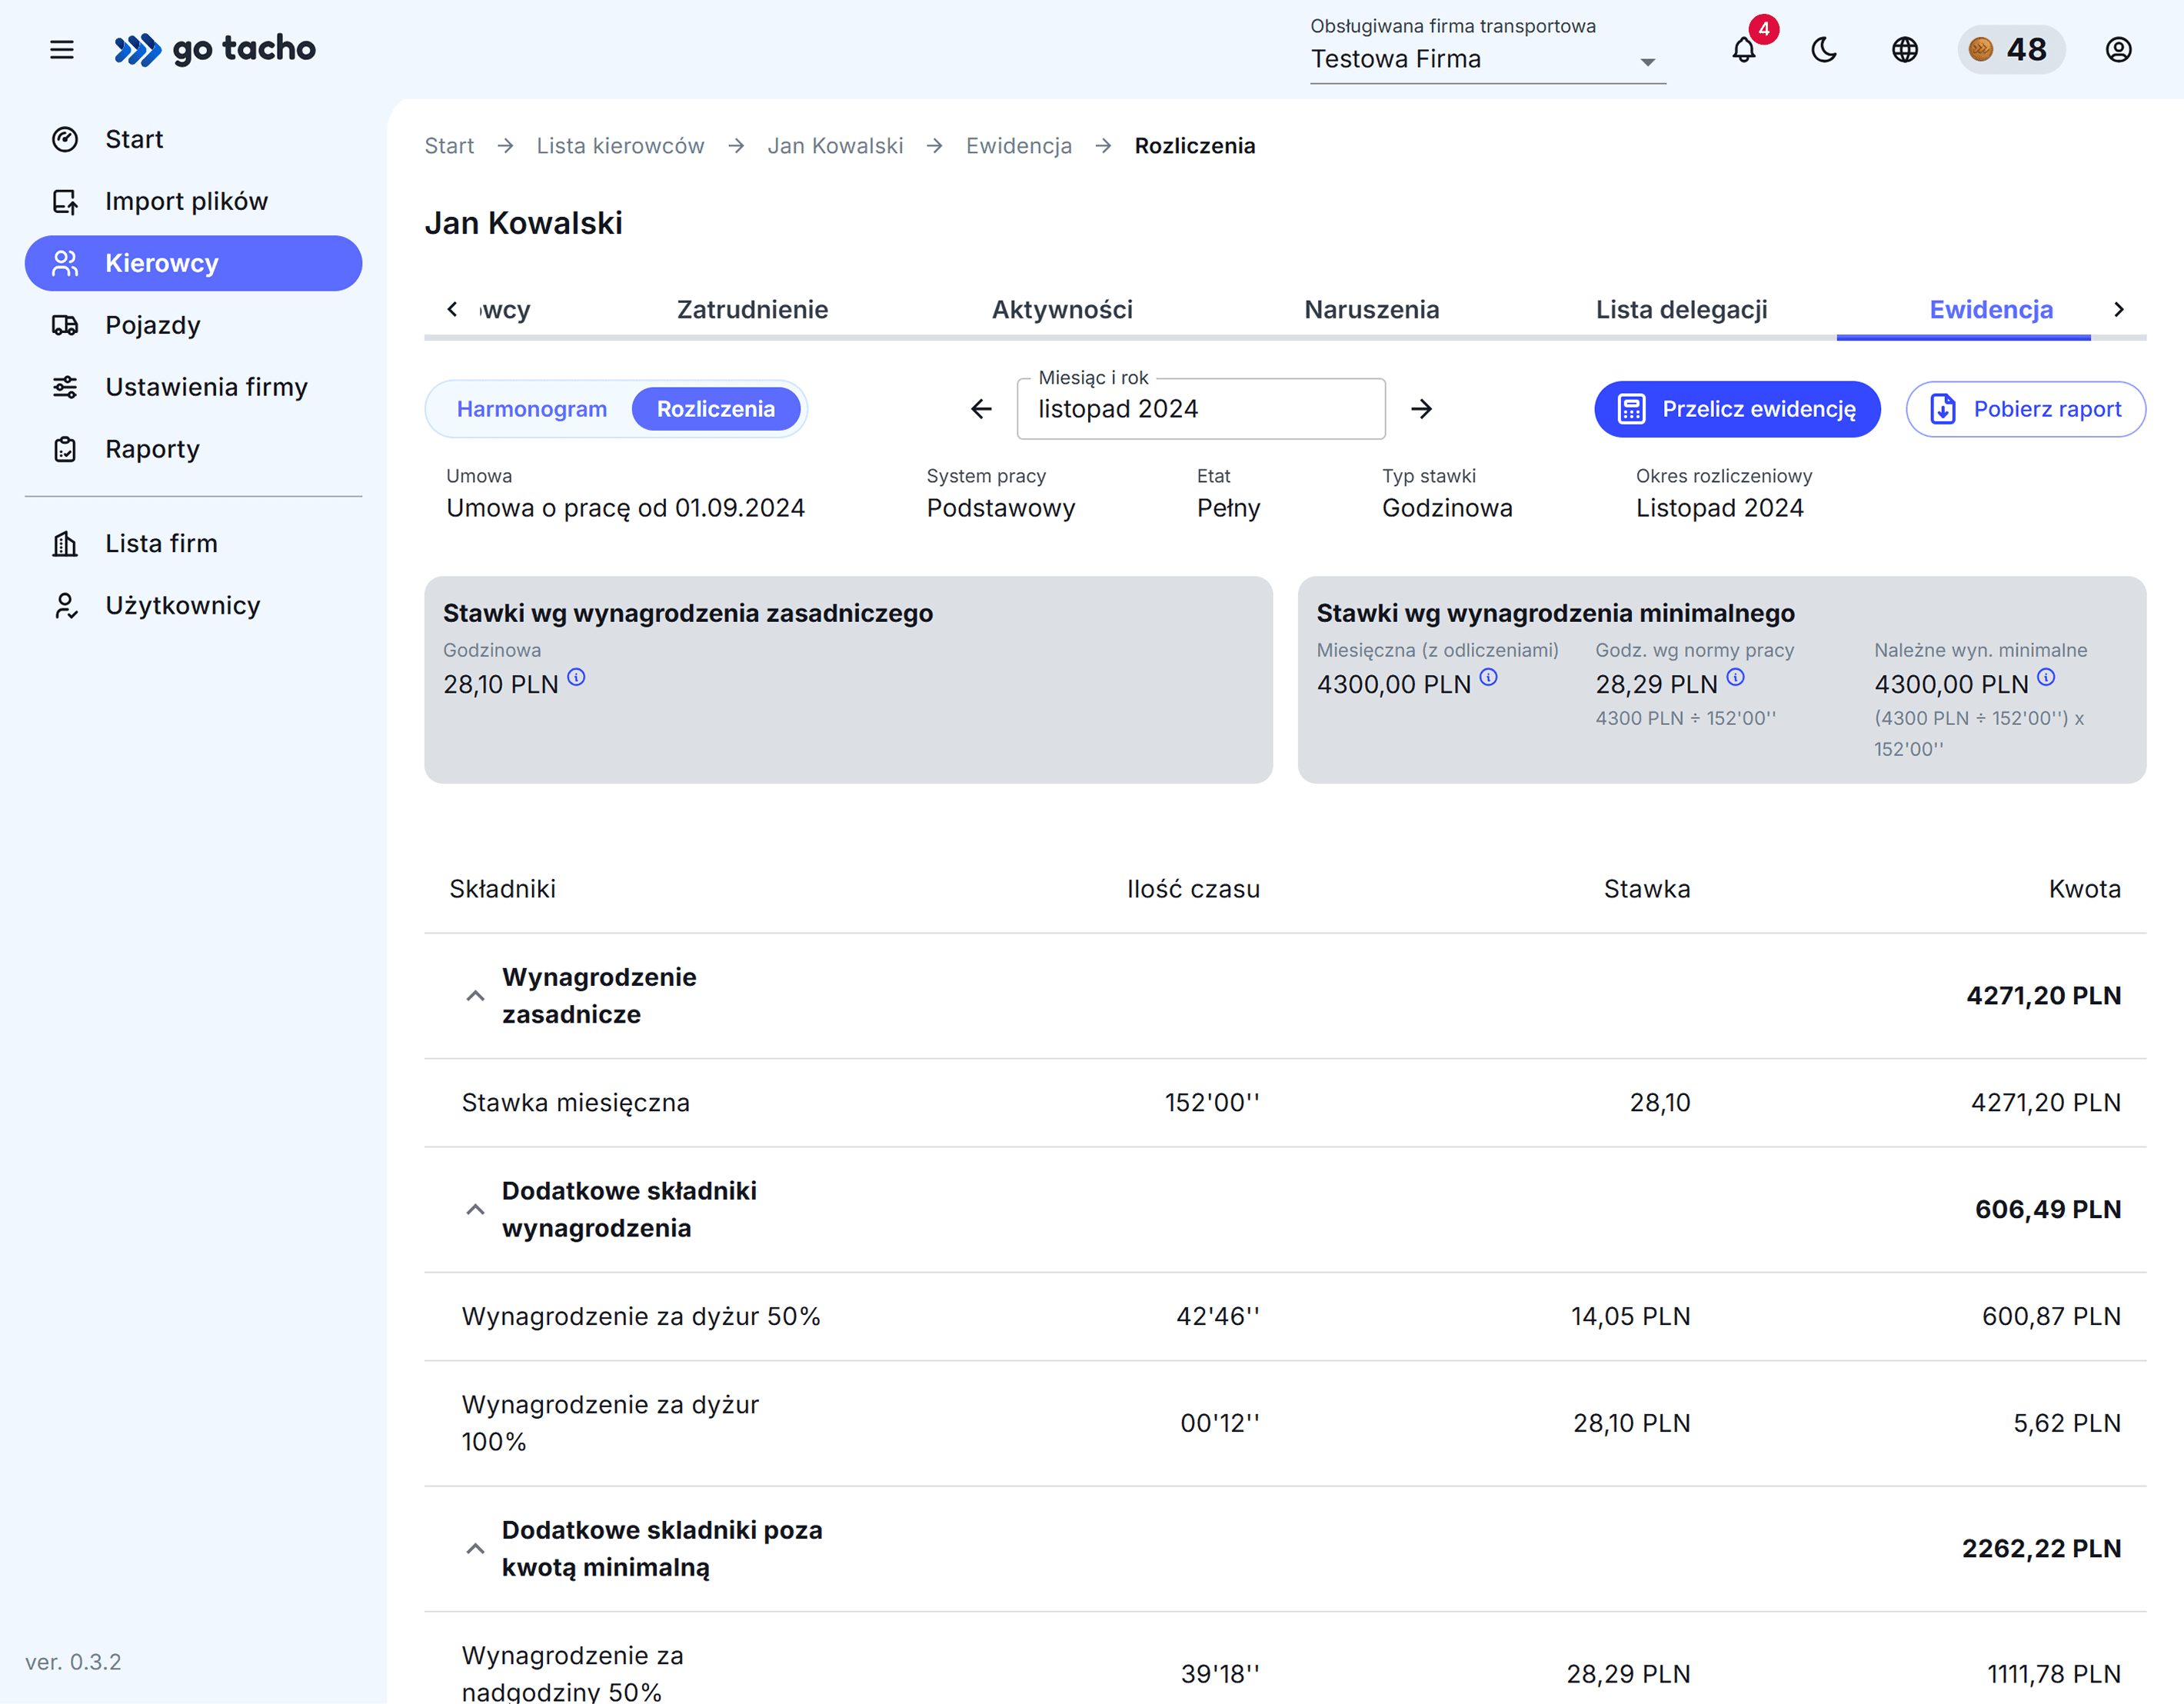Open transport company dropdown Testowa Firma
The height and width of the screenshot is (1704, 2184).
coord(1487,59)
